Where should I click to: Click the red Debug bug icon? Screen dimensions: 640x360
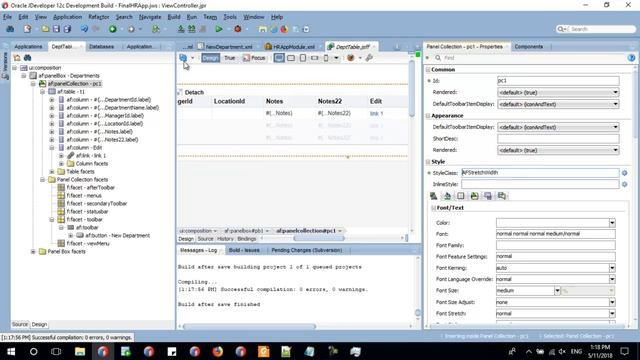point(238,29)
